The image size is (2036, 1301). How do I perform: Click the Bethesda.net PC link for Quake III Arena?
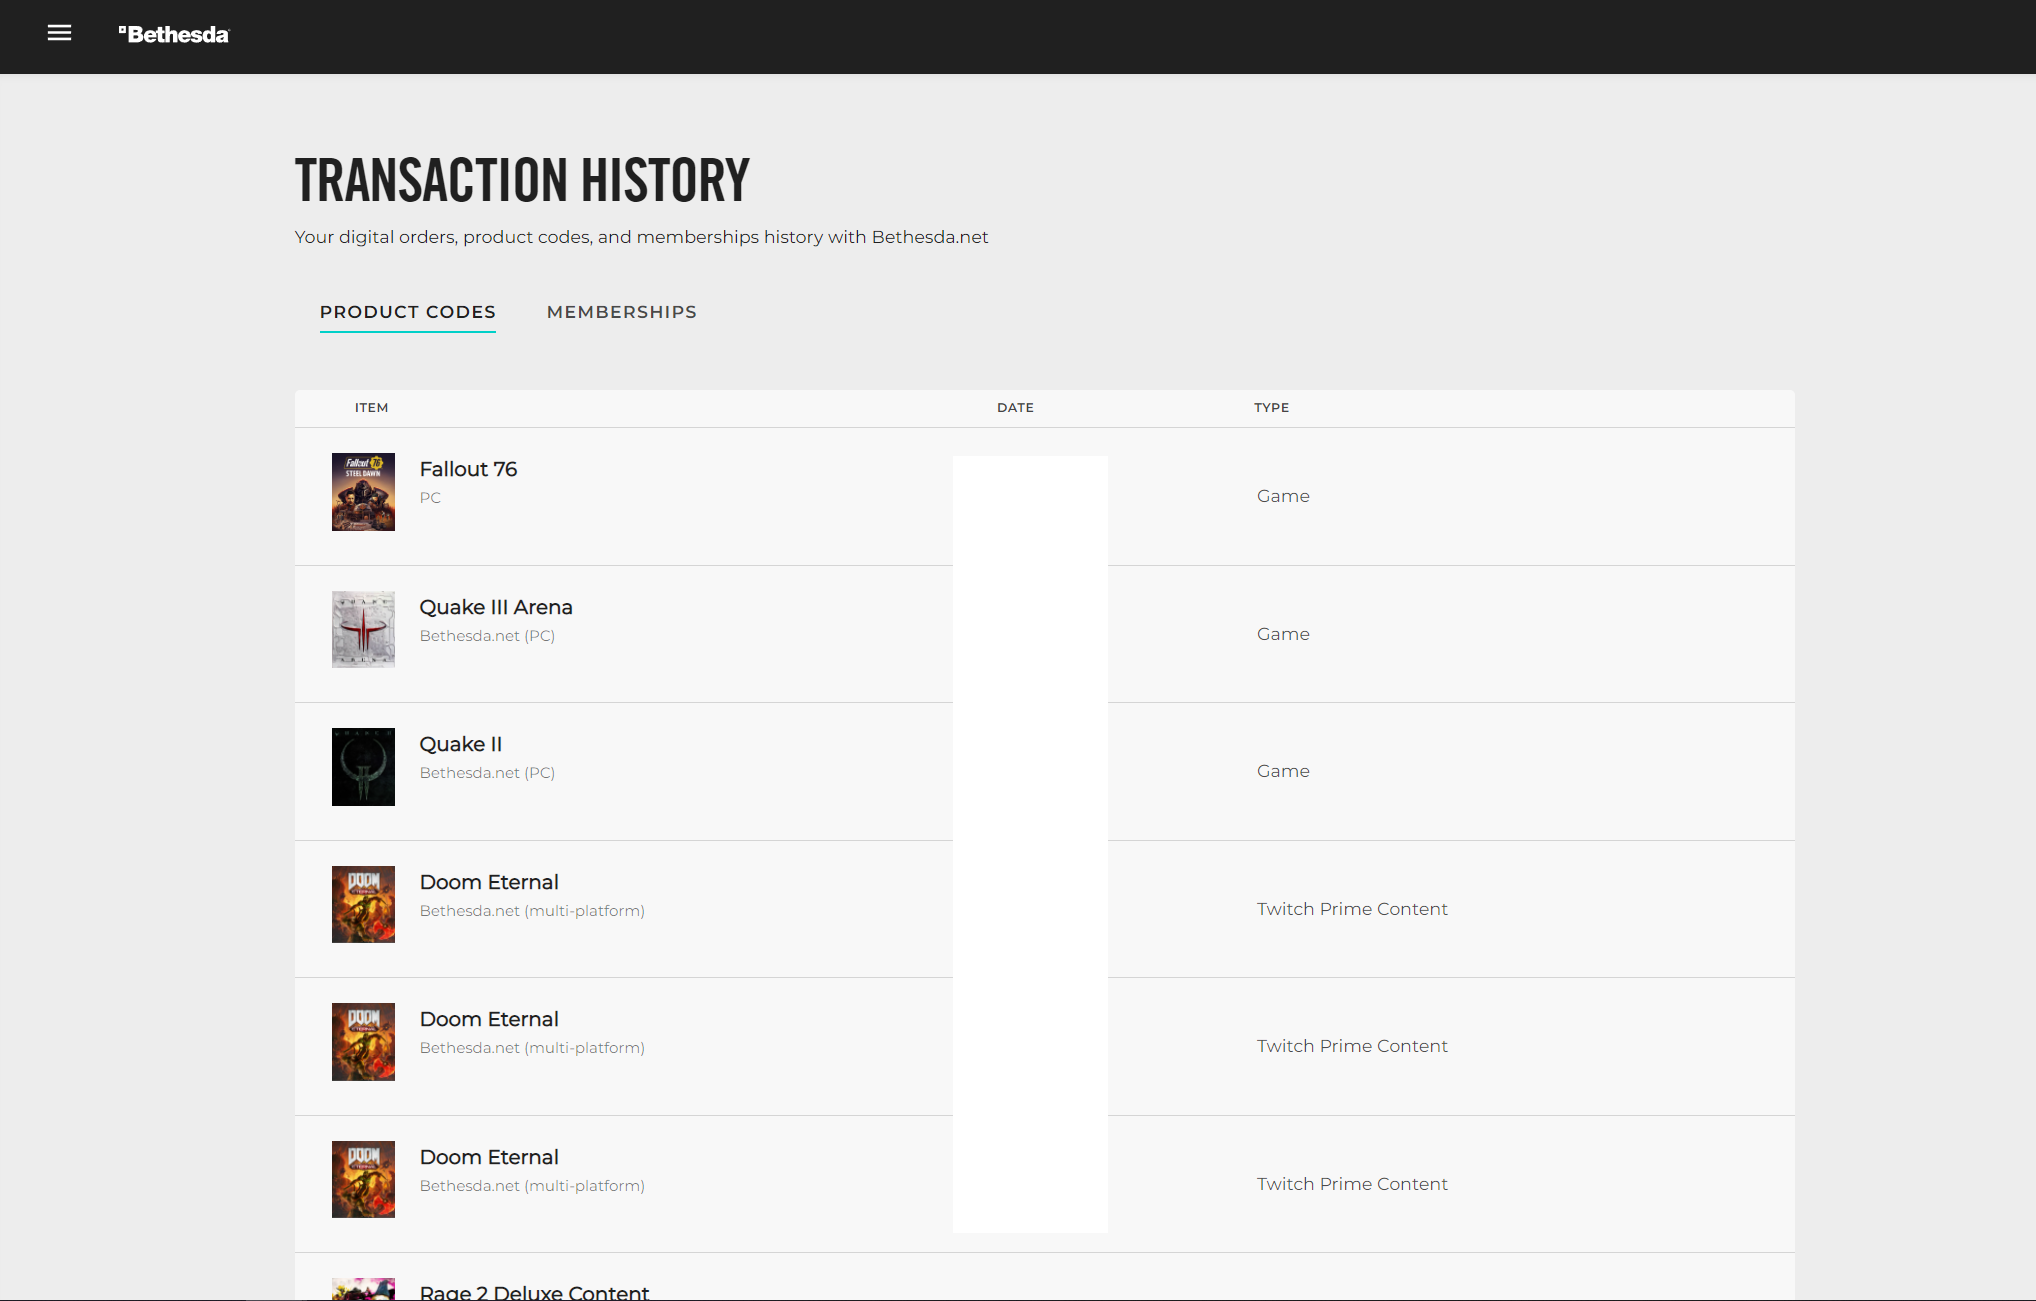point(487,635)
